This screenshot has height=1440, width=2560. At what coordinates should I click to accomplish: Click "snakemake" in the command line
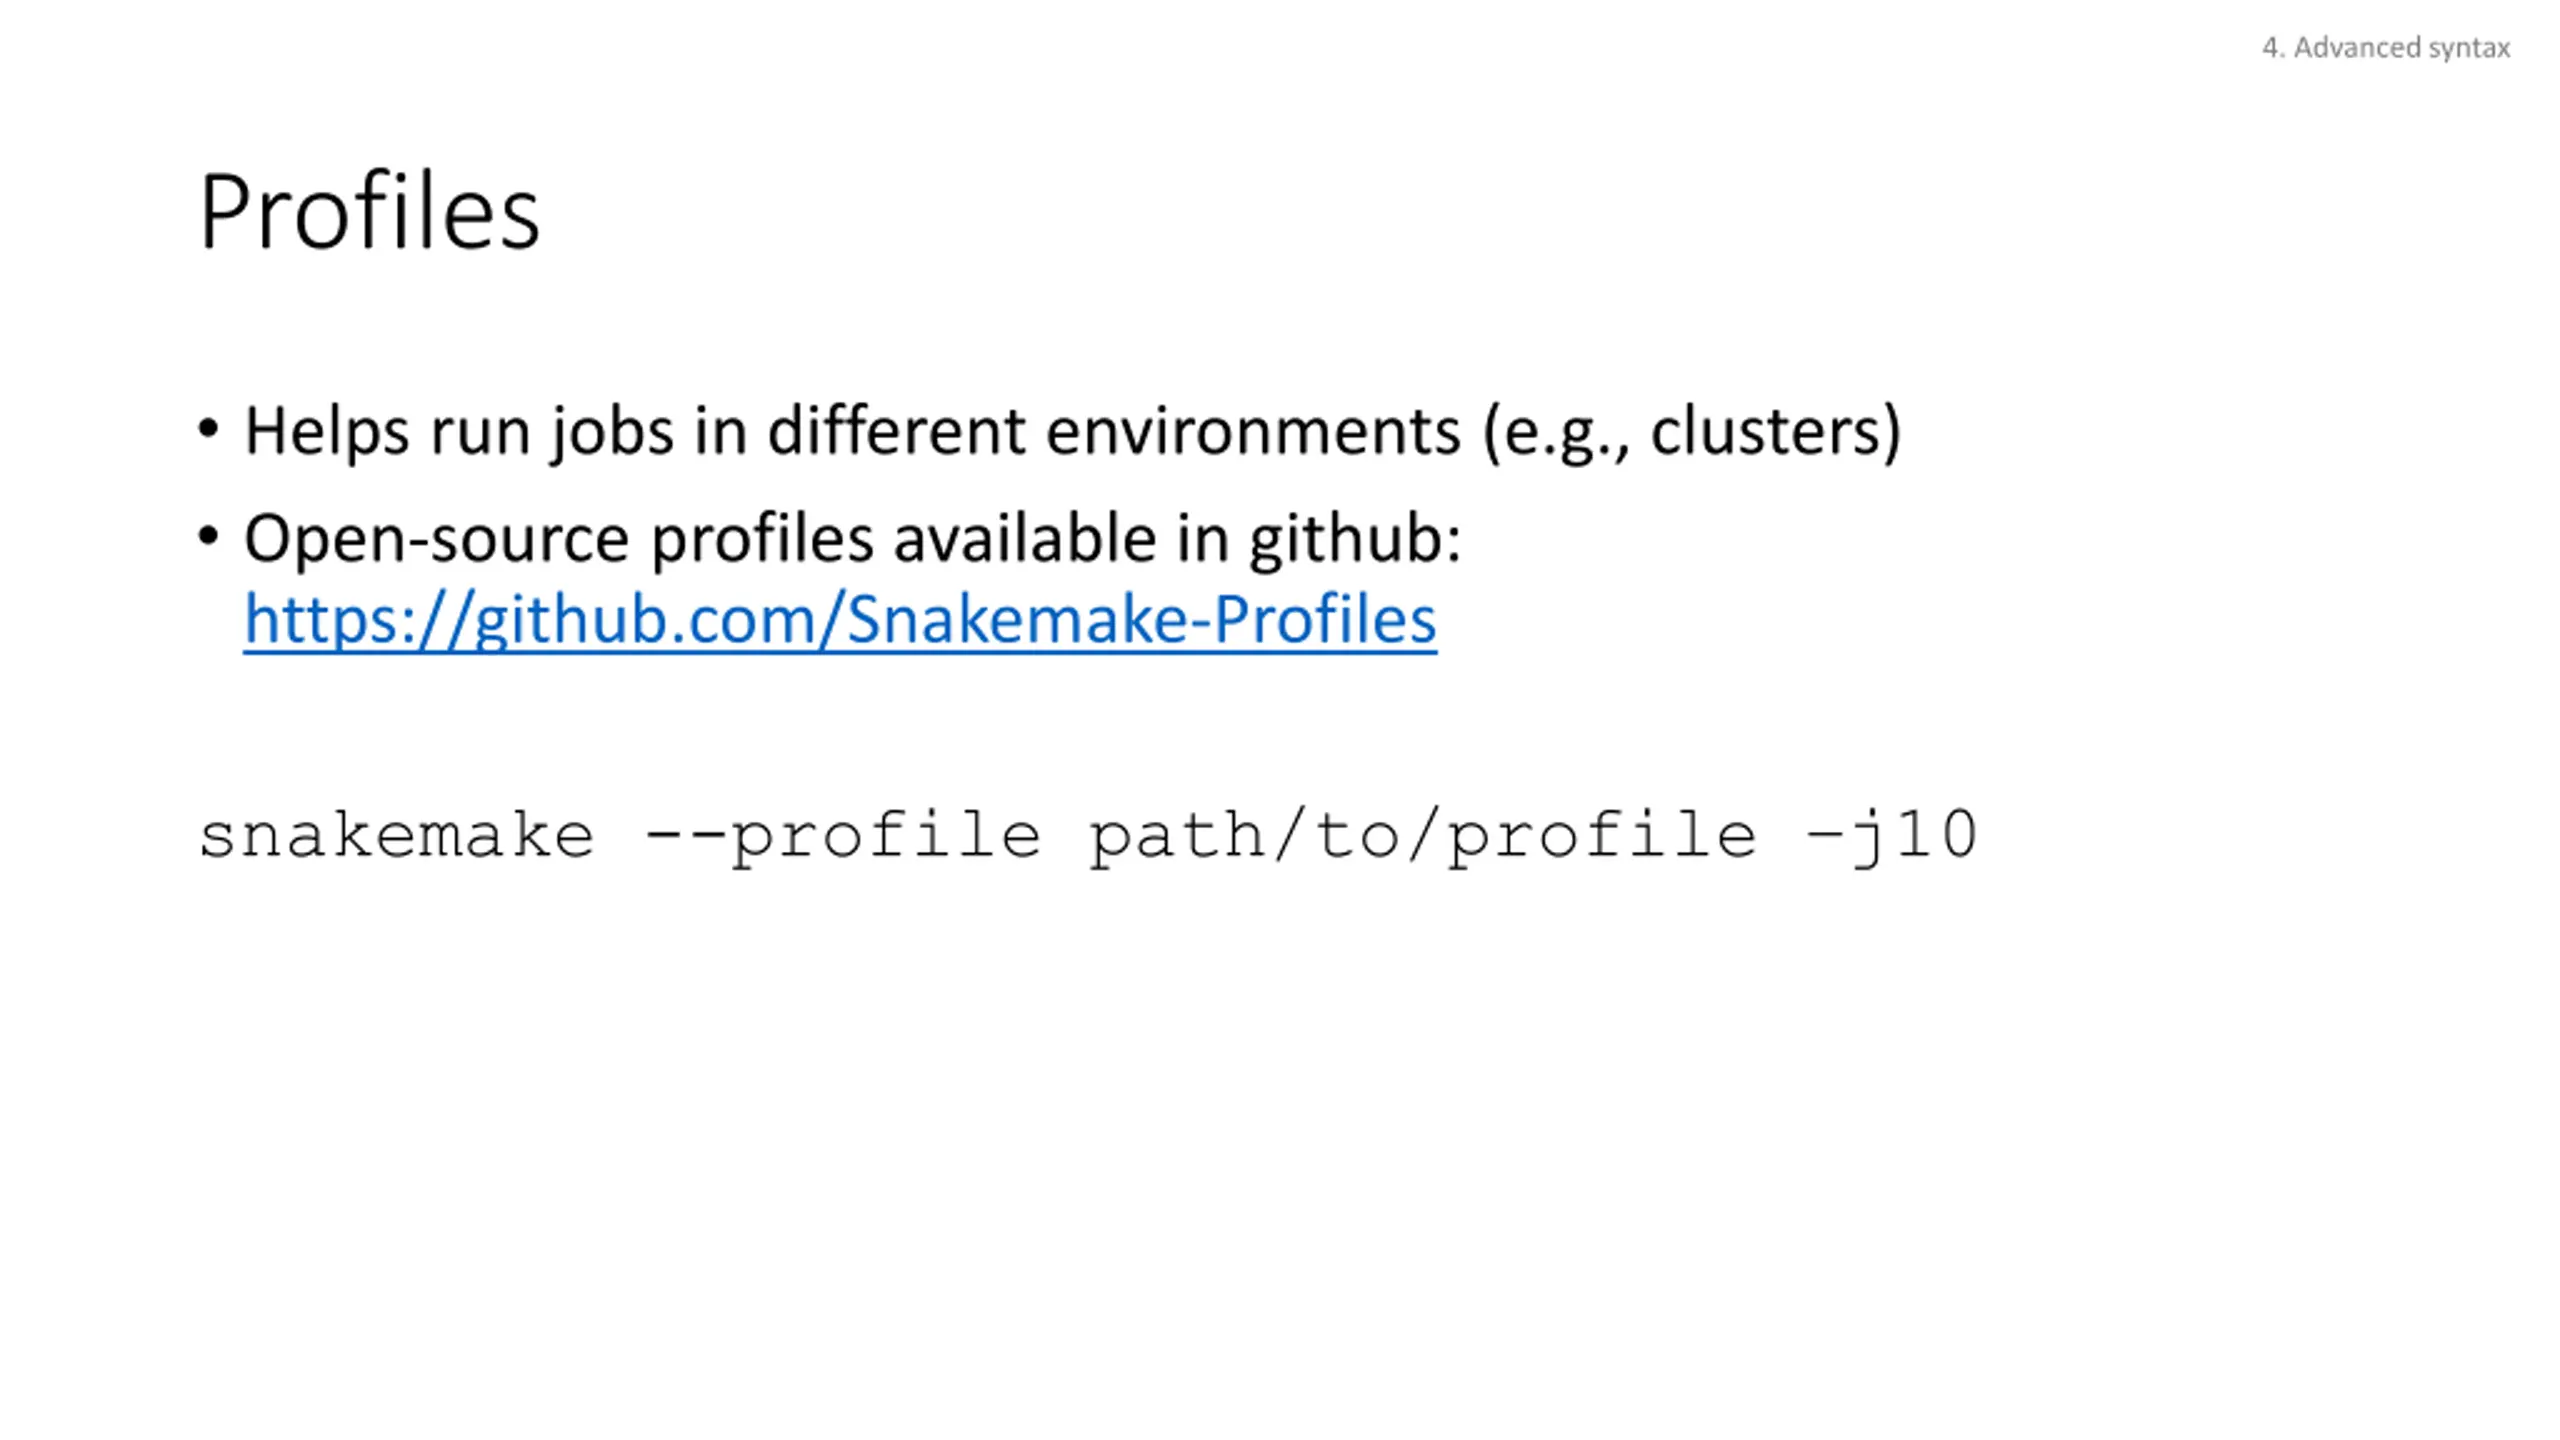click(x=396, y=836)
